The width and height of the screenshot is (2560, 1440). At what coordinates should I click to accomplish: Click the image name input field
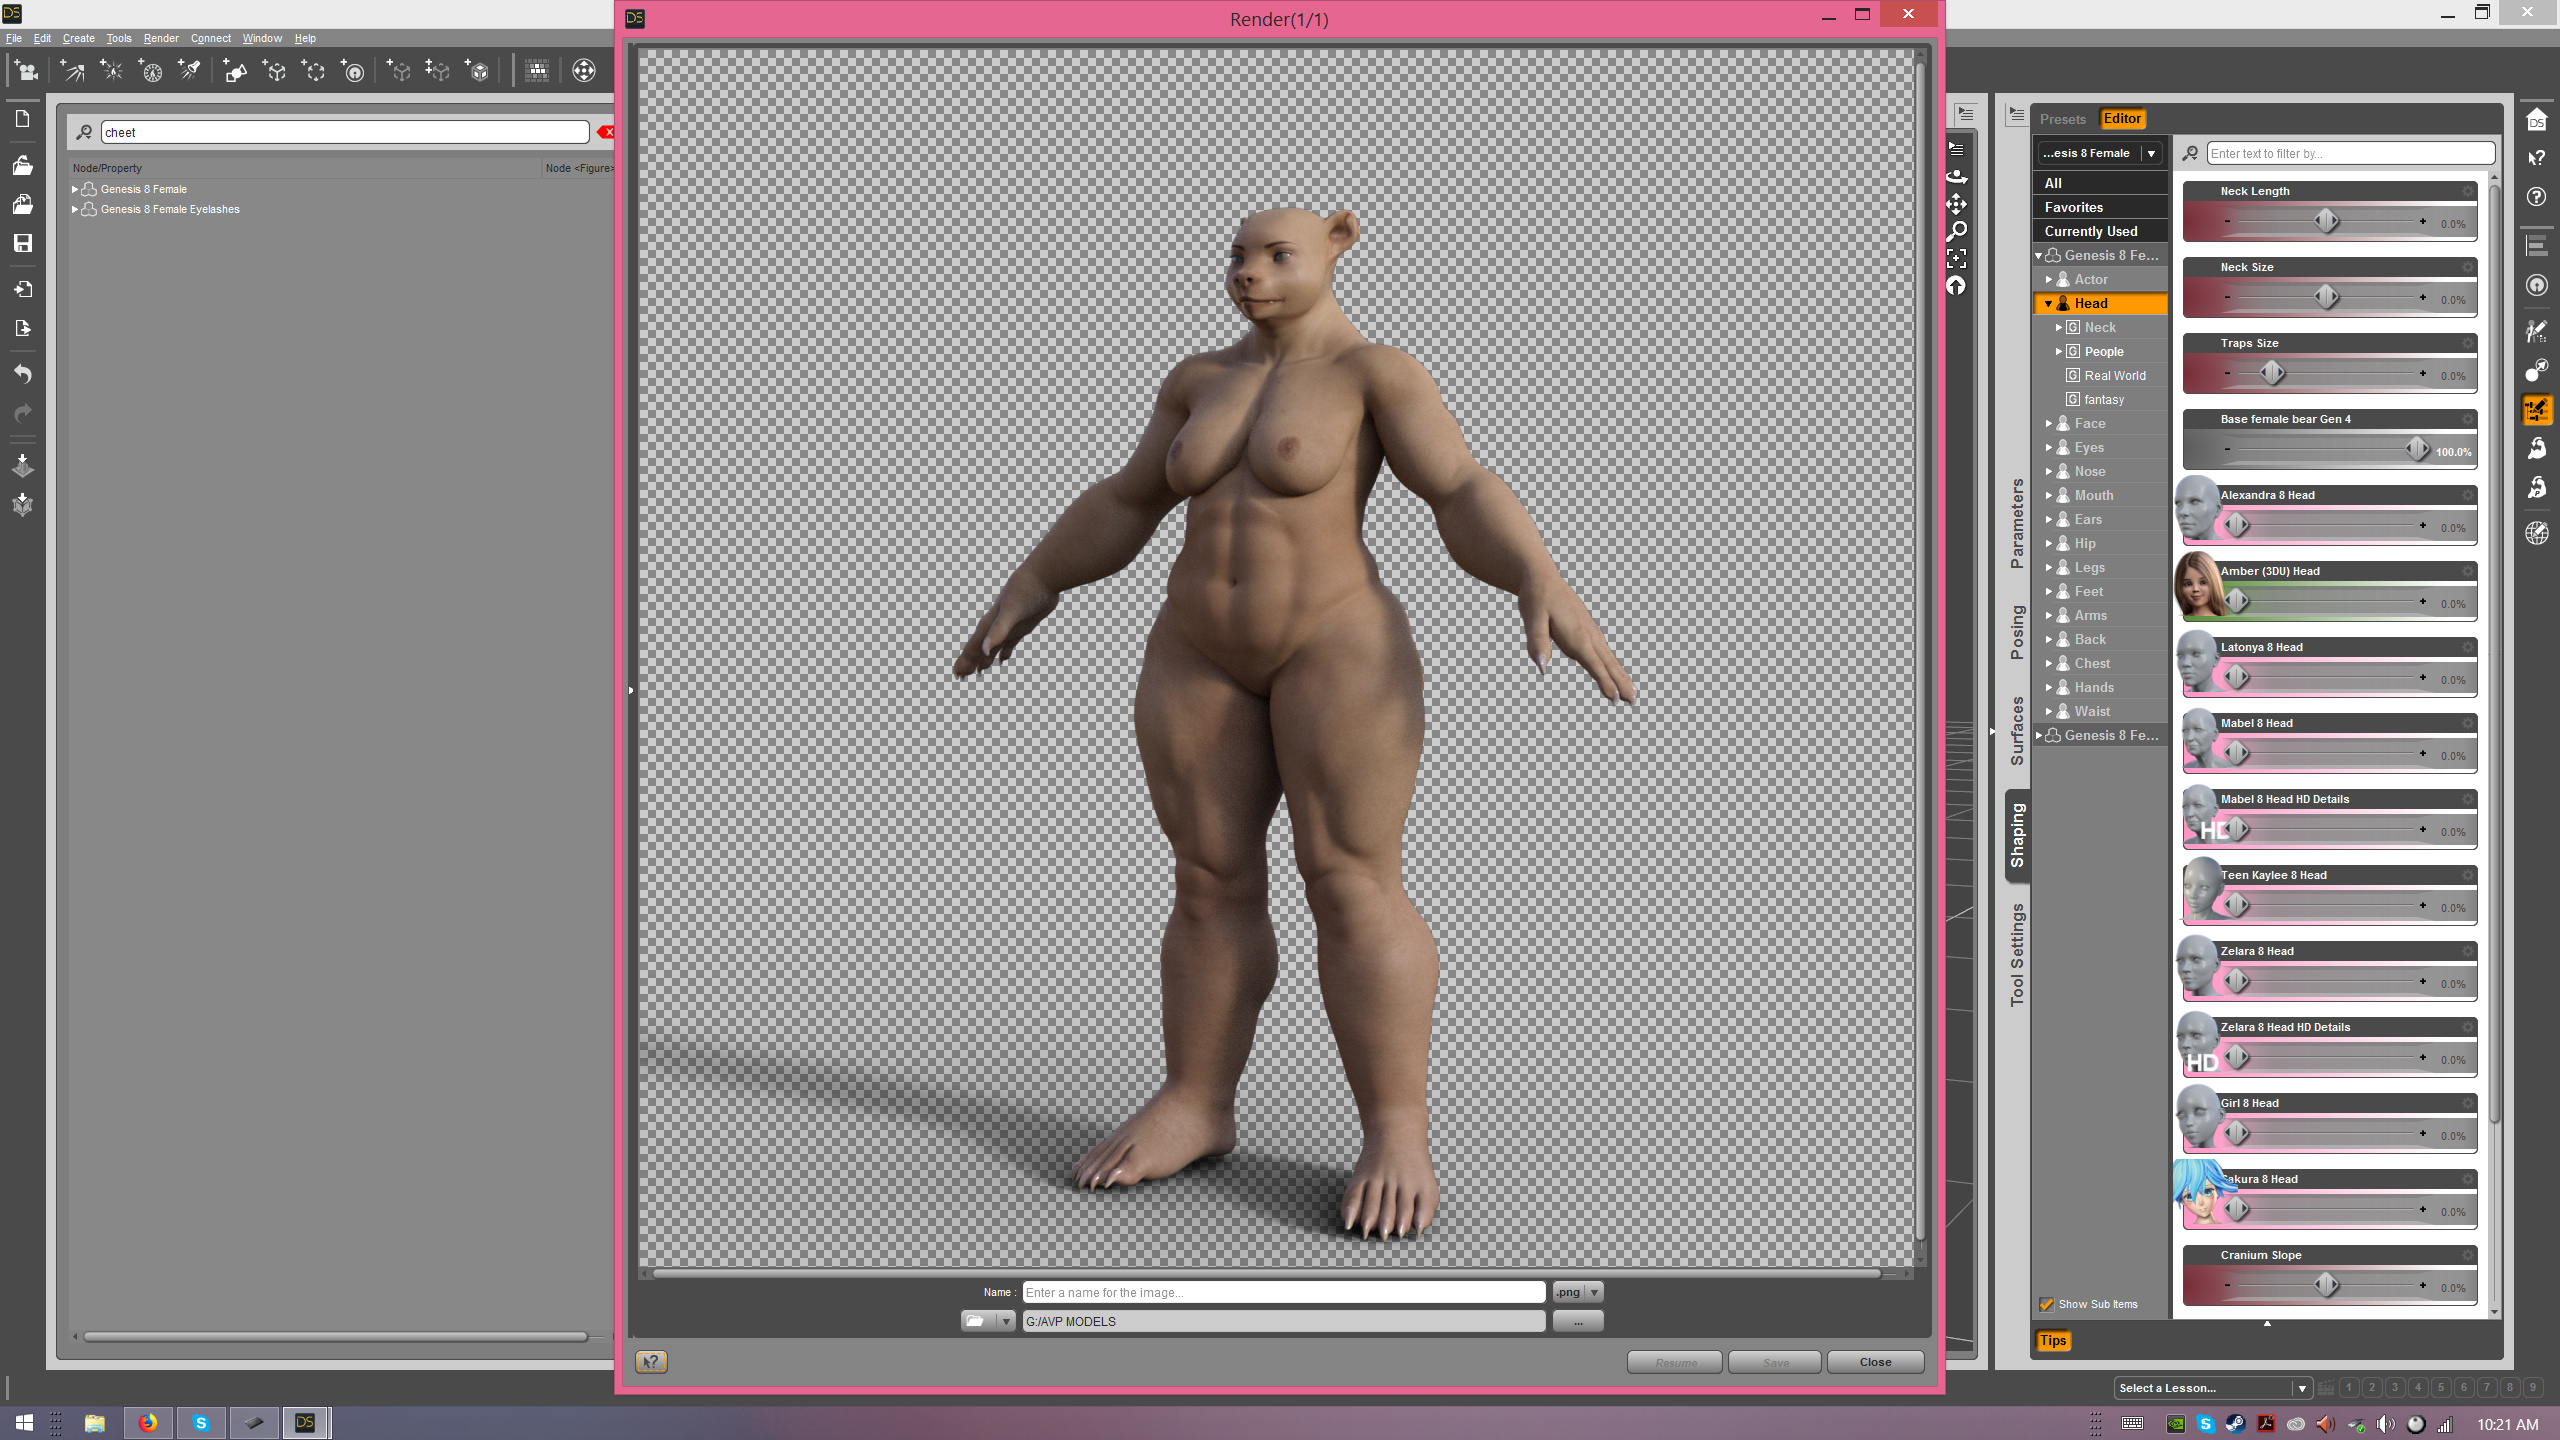1283,1292
